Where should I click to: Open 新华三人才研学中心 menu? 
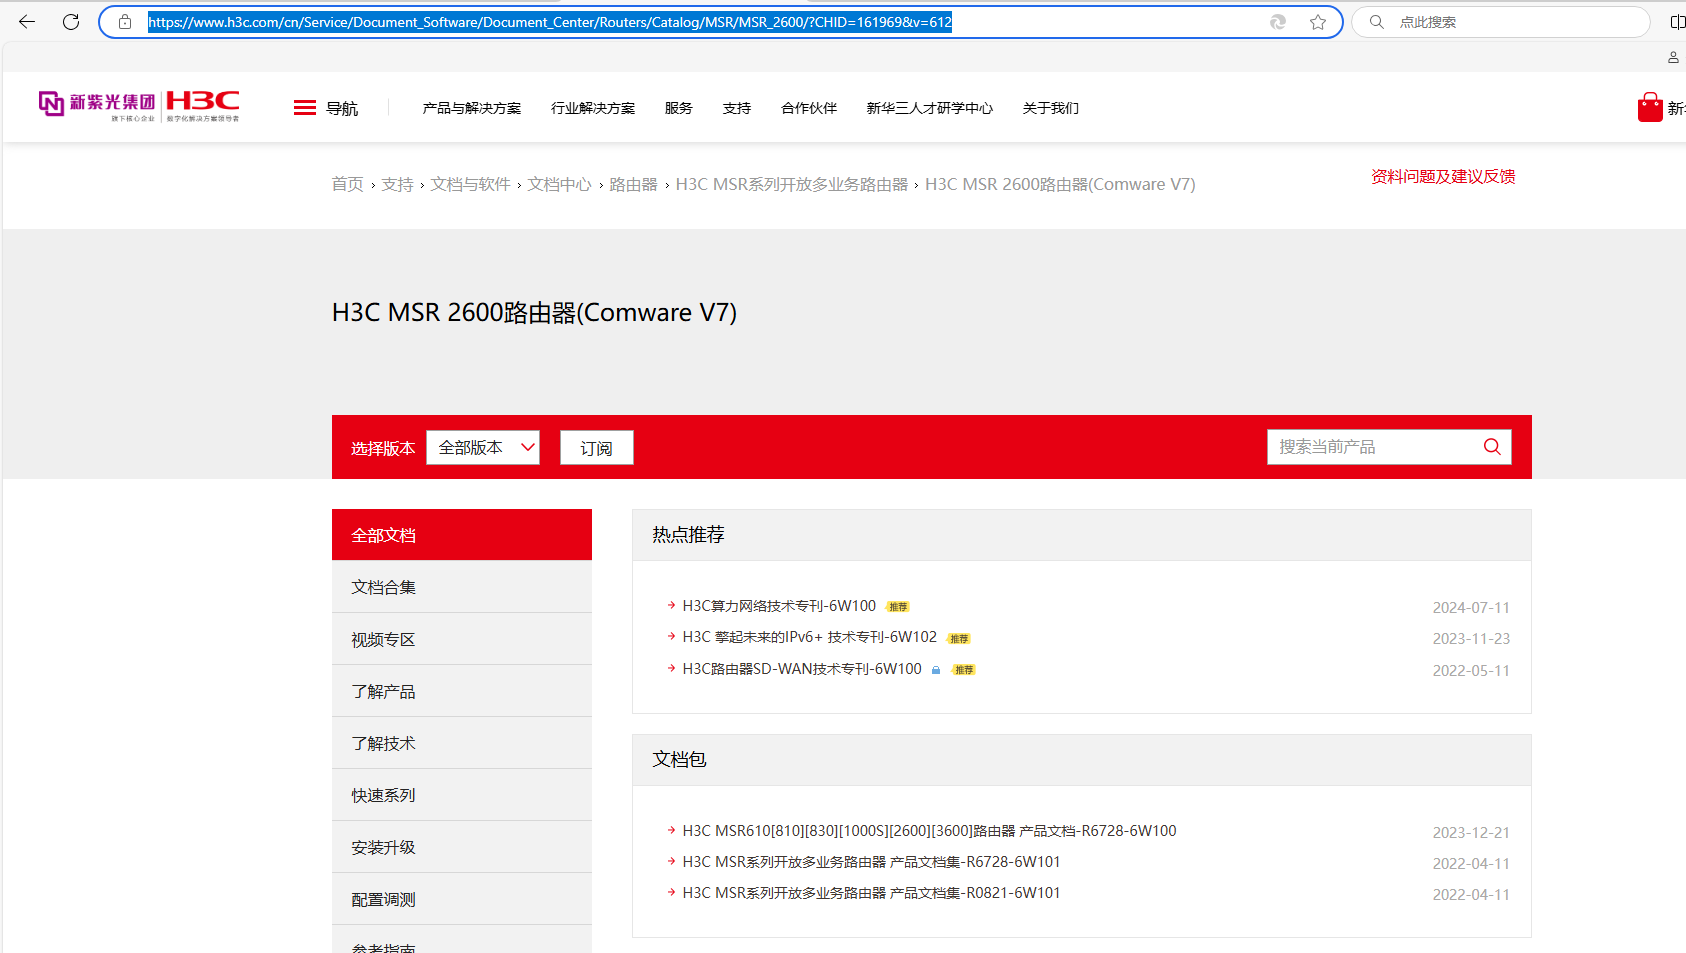pos(930,108)
